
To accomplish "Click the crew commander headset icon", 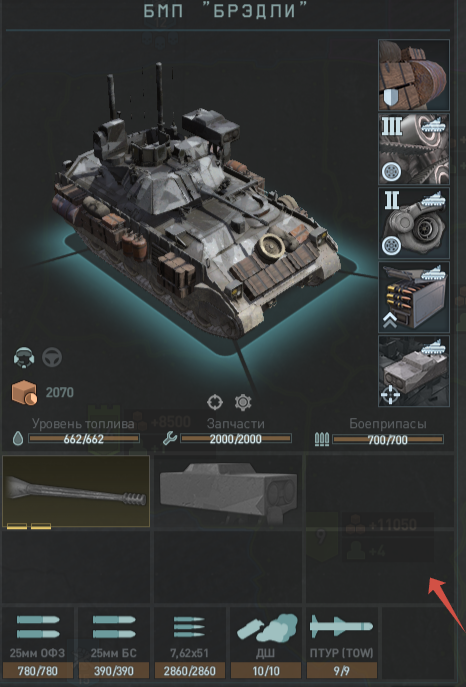I will click(x=24, y=358).
